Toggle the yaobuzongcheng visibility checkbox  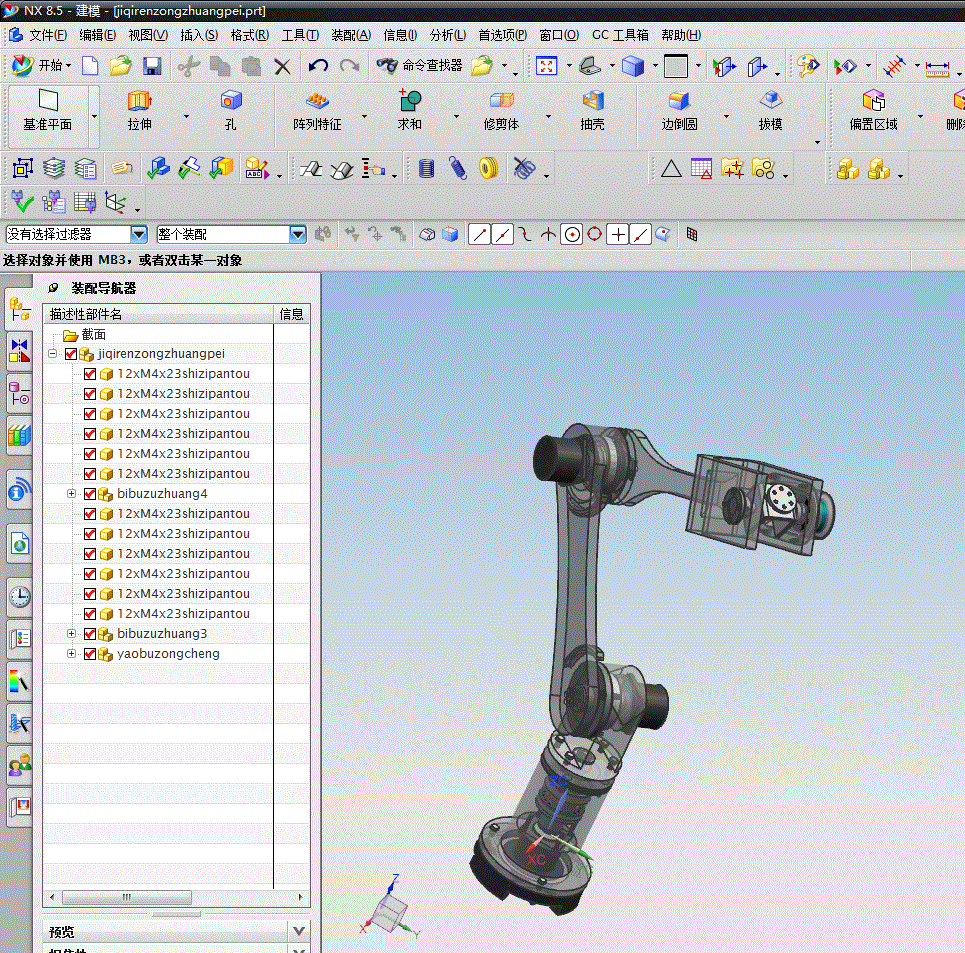(90, 654)
